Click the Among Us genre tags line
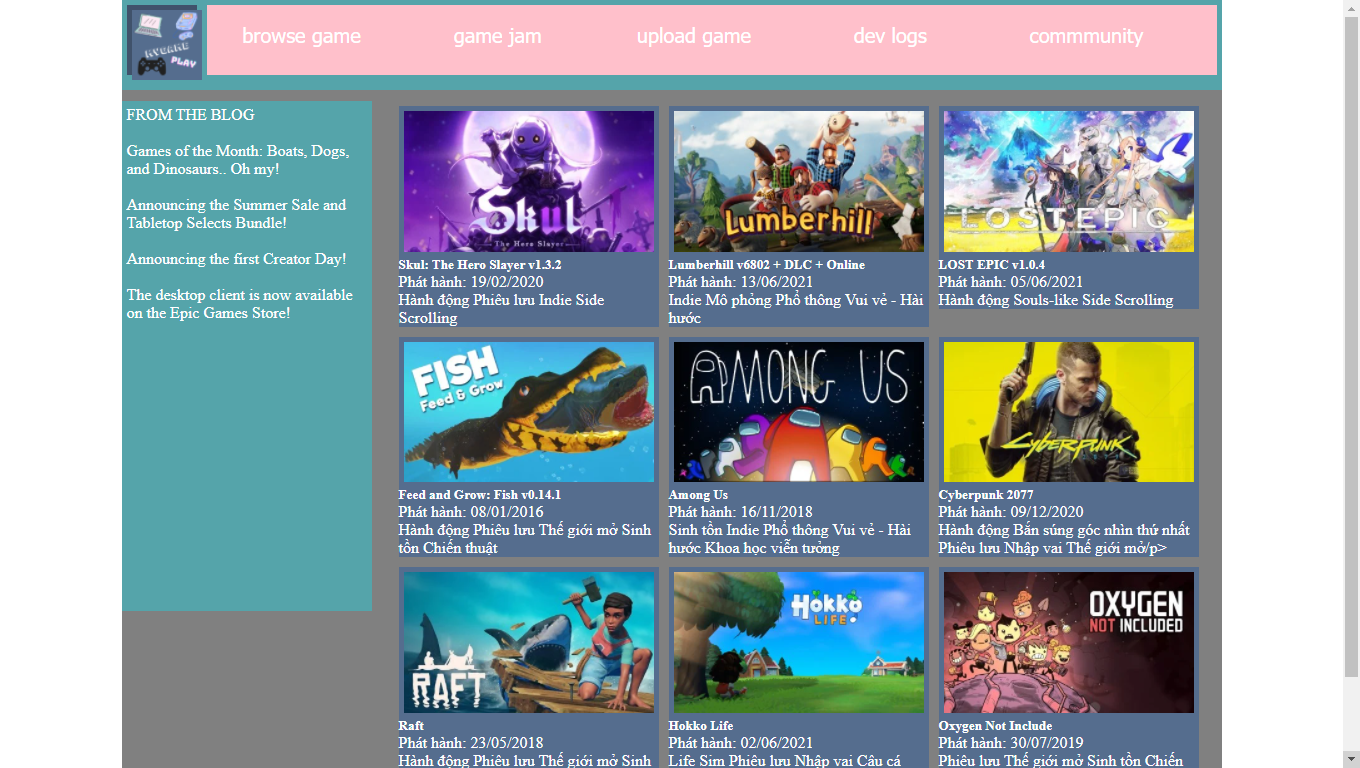 790,539
